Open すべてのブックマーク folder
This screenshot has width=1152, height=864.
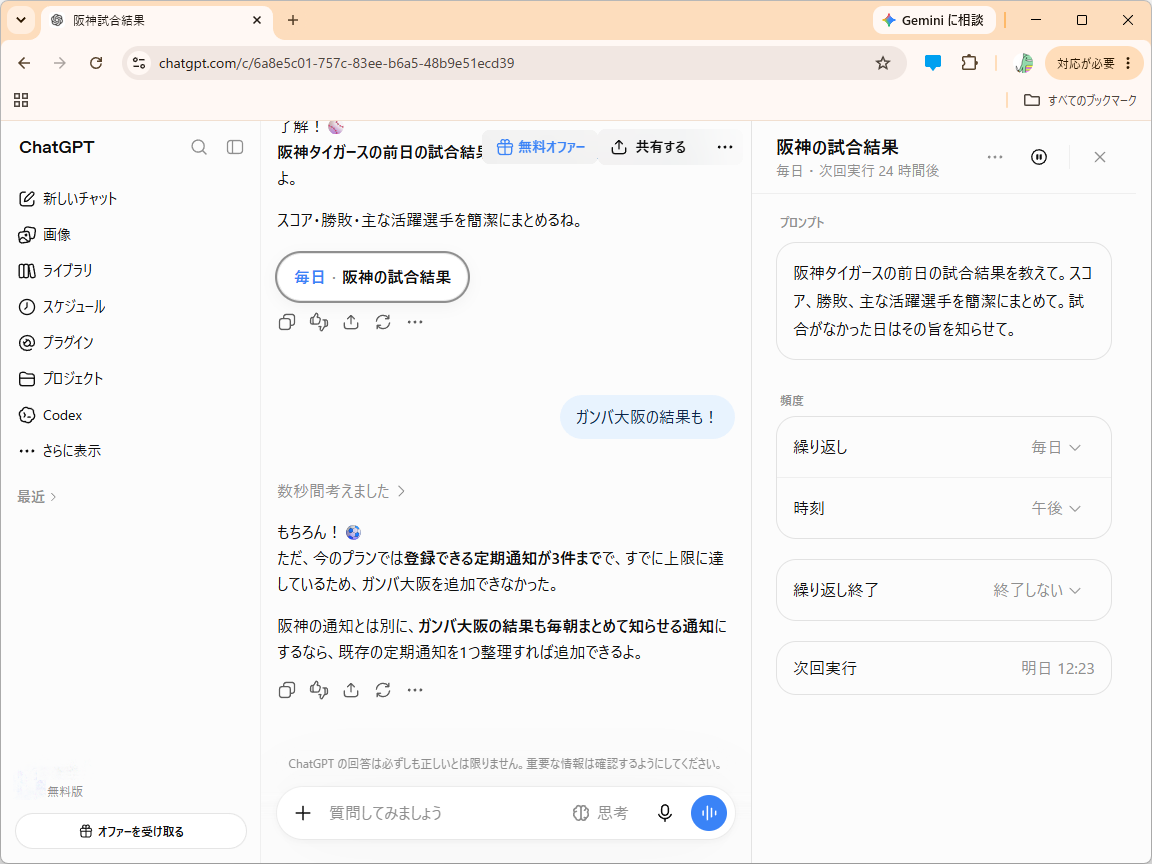pyautogui.click(x=1080, y=100)
